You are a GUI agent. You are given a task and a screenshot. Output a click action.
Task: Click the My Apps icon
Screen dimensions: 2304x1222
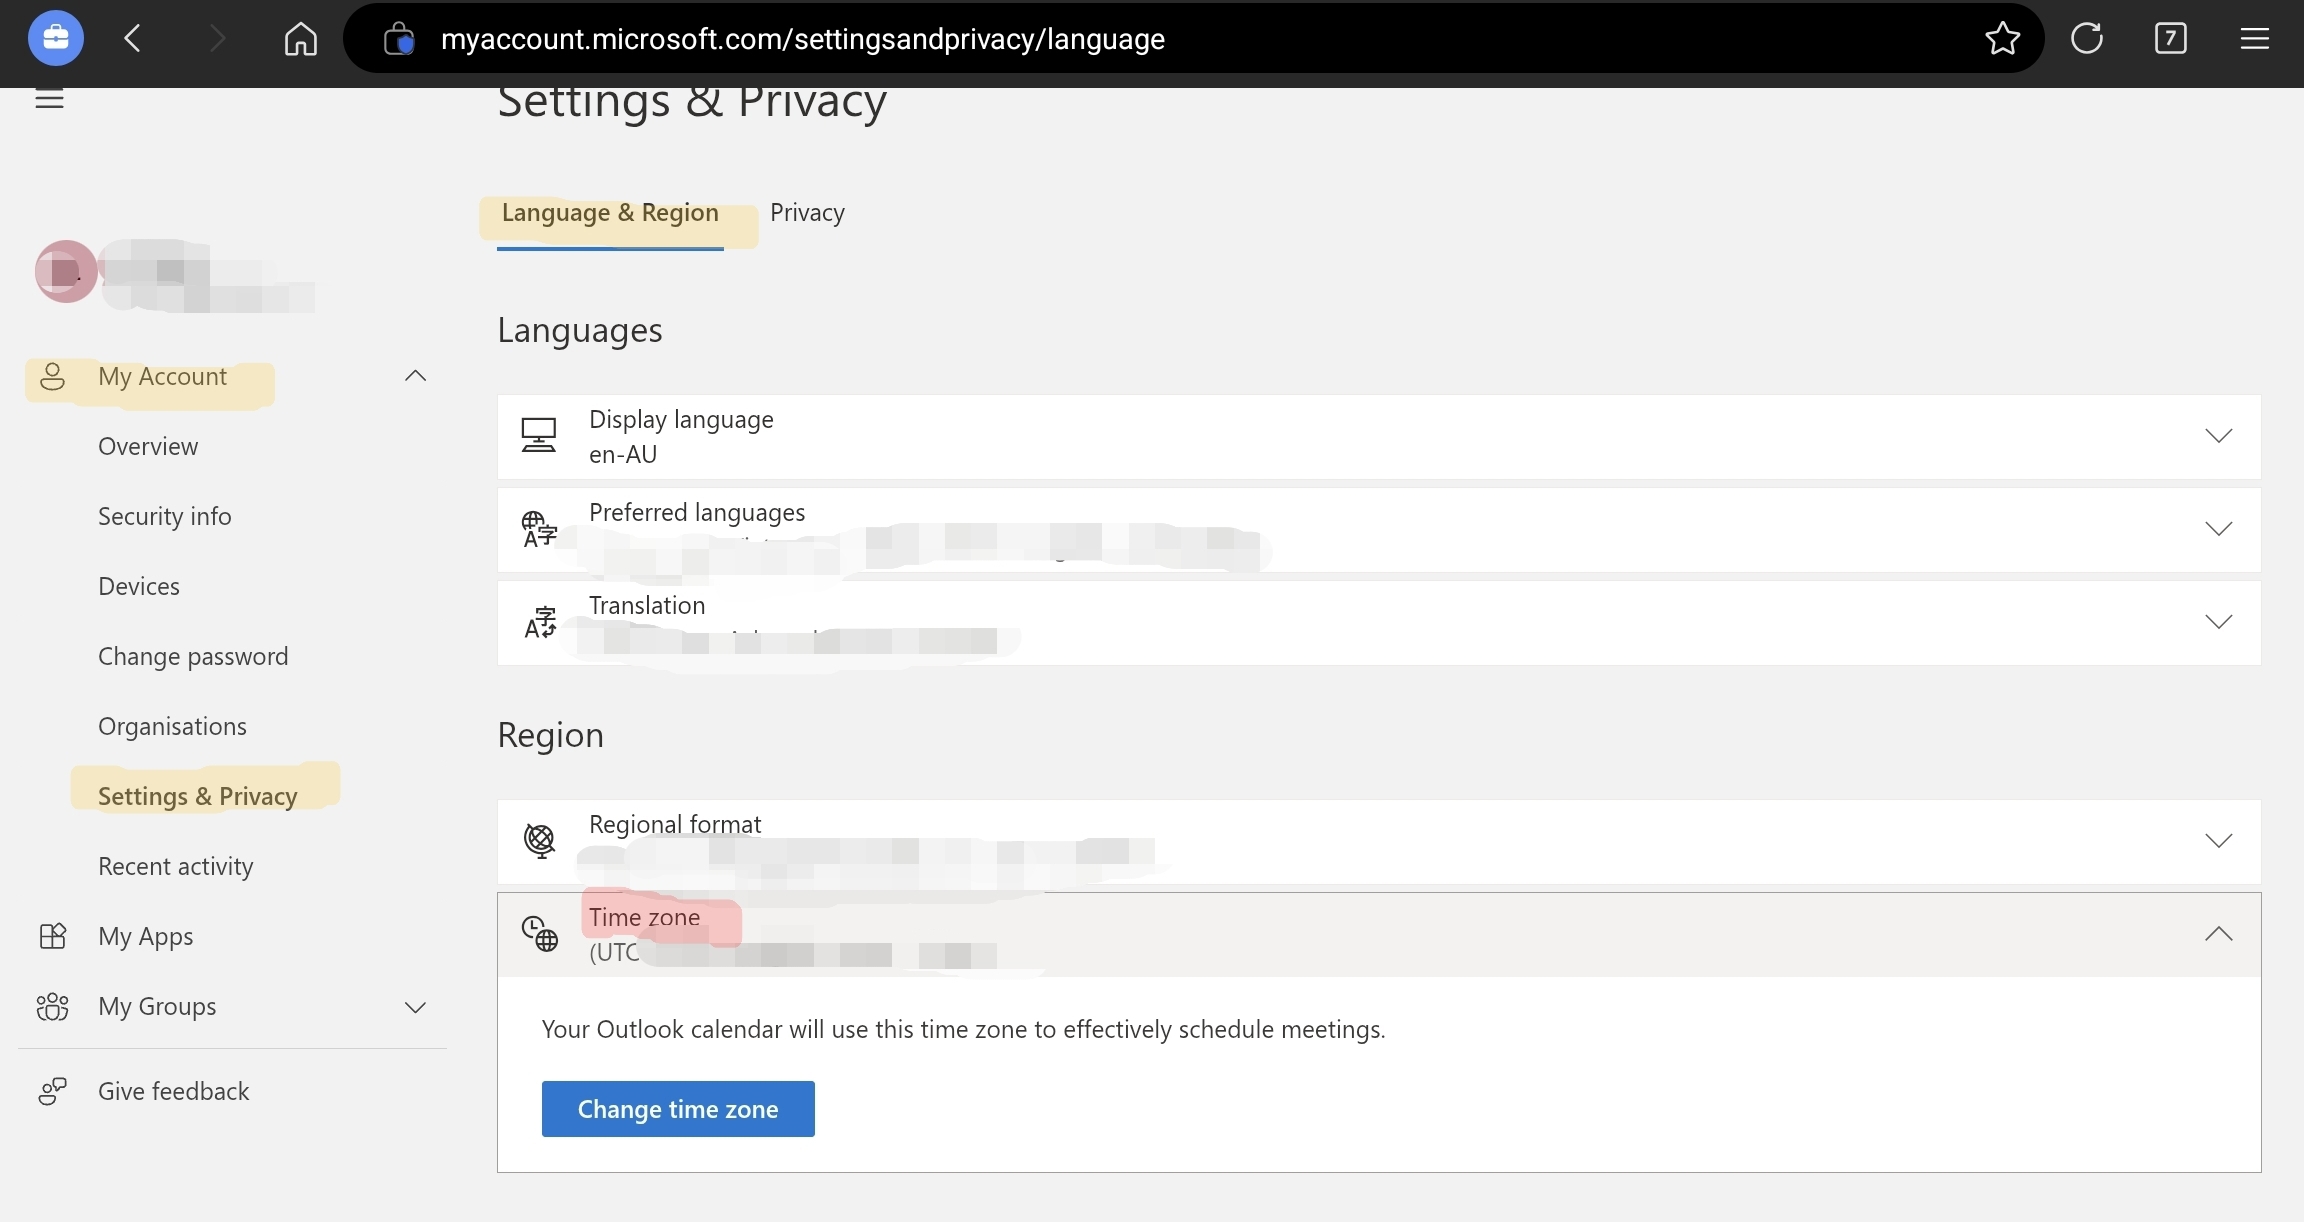tap(52, 936)
